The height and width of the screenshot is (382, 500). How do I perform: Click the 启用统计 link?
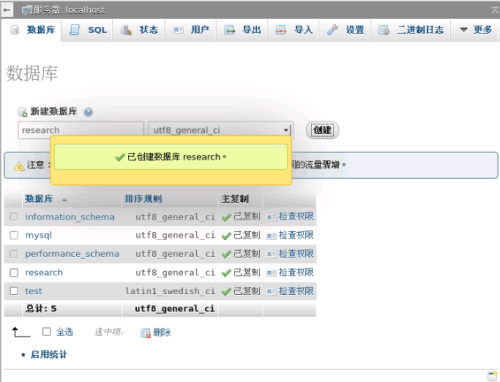click(x=49, y=354)
